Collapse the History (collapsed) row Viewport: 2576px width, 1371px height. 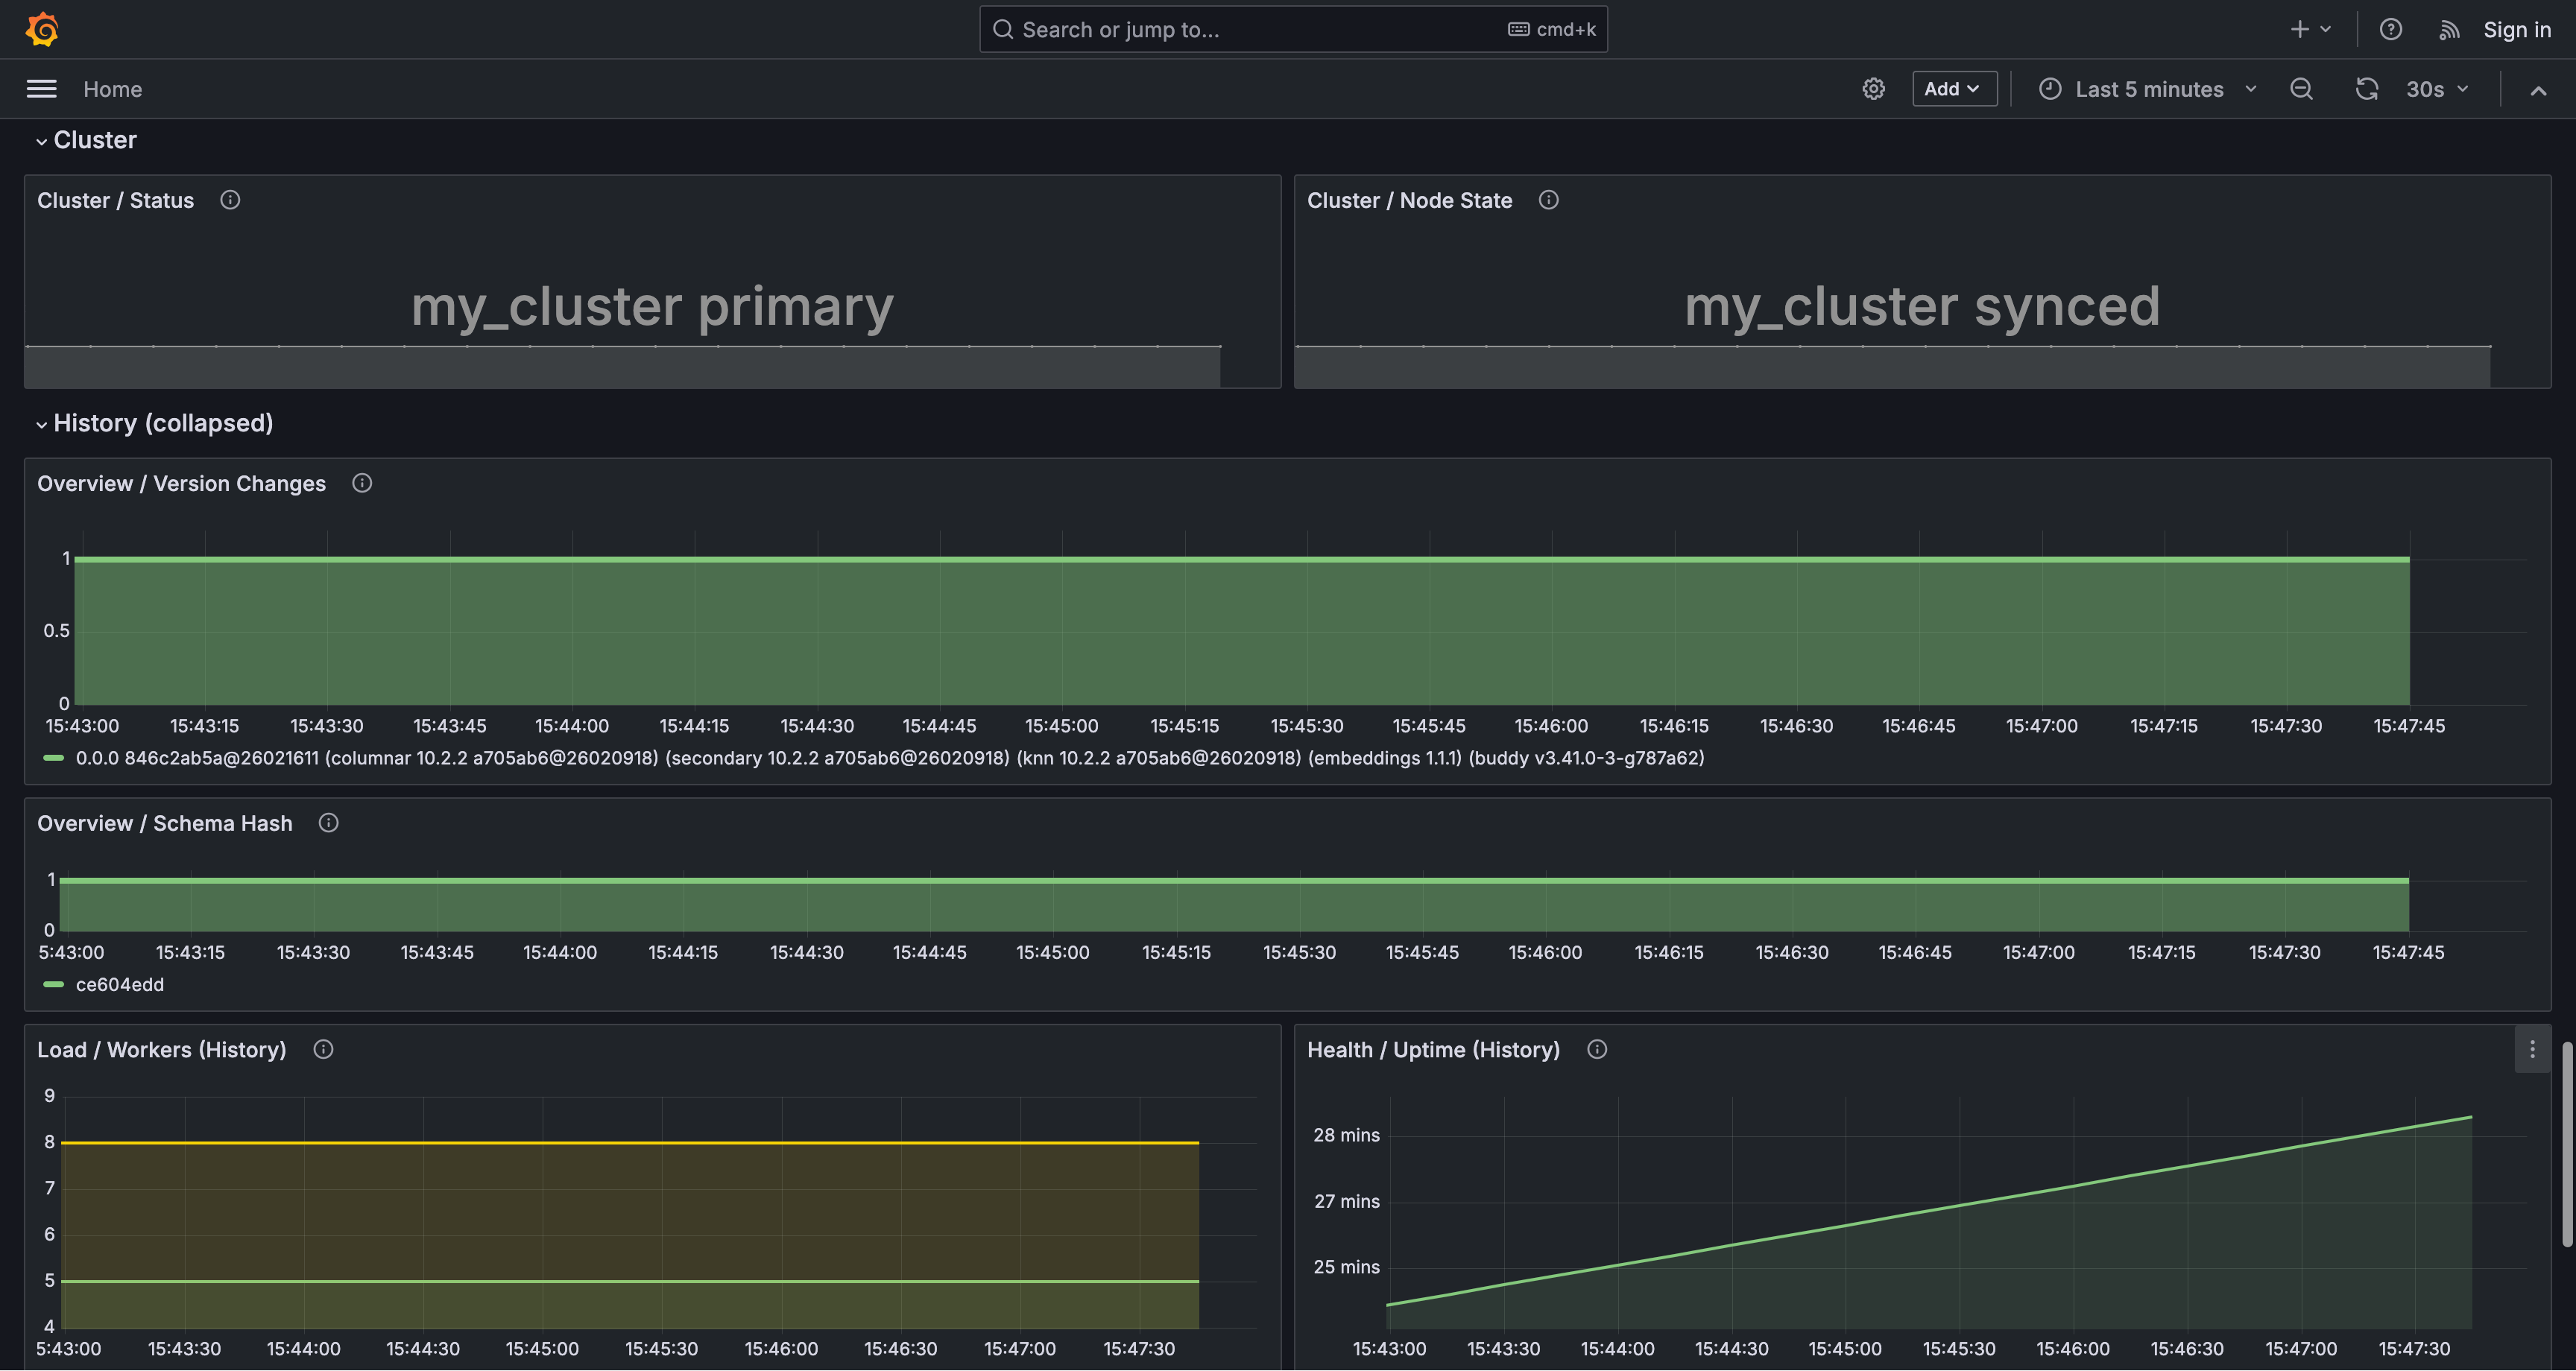(162, 423)
